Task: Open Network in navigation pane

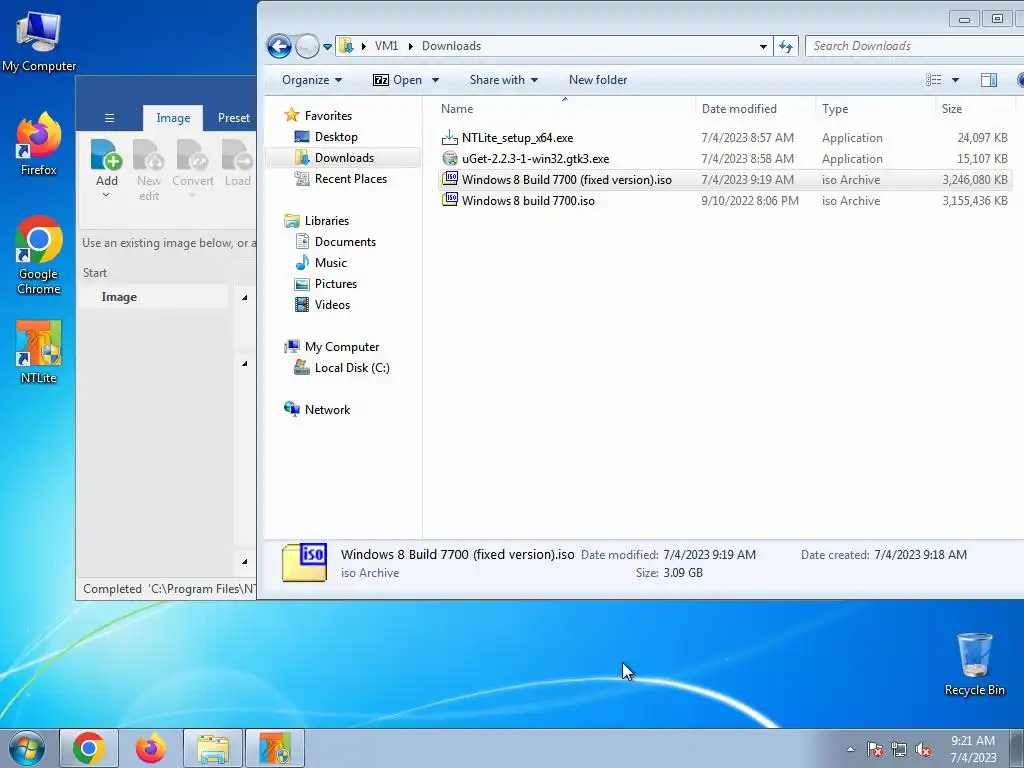Action: pyautogui.click(x=327, y=409)
